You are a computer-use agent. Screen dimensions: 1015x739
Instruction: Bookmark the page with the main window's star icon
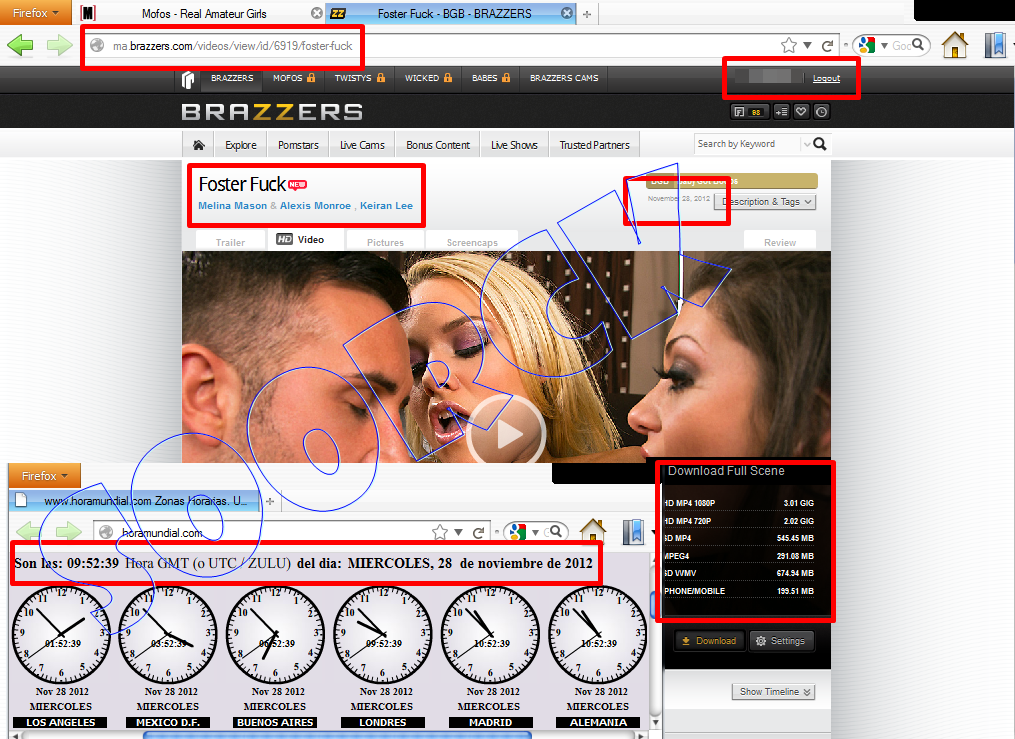point(788,45)
